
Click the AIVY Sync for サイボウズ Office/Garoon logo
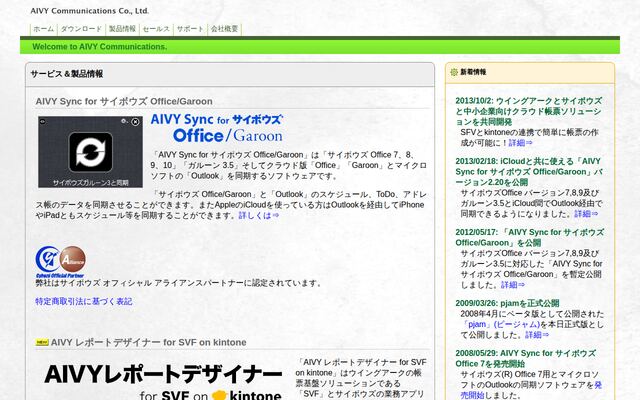click(x=216, y=129)
